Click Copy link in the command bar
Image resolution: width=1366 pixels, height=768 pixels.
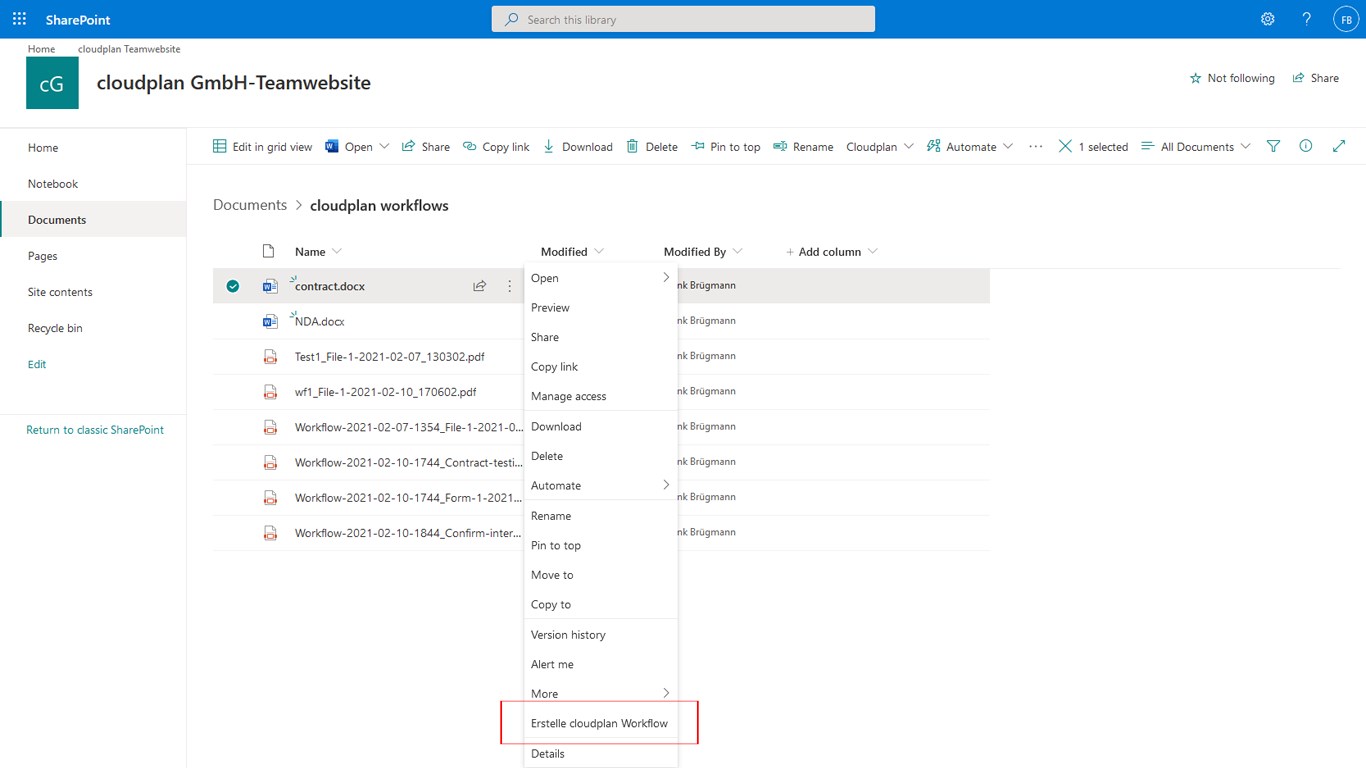[497, 146]
